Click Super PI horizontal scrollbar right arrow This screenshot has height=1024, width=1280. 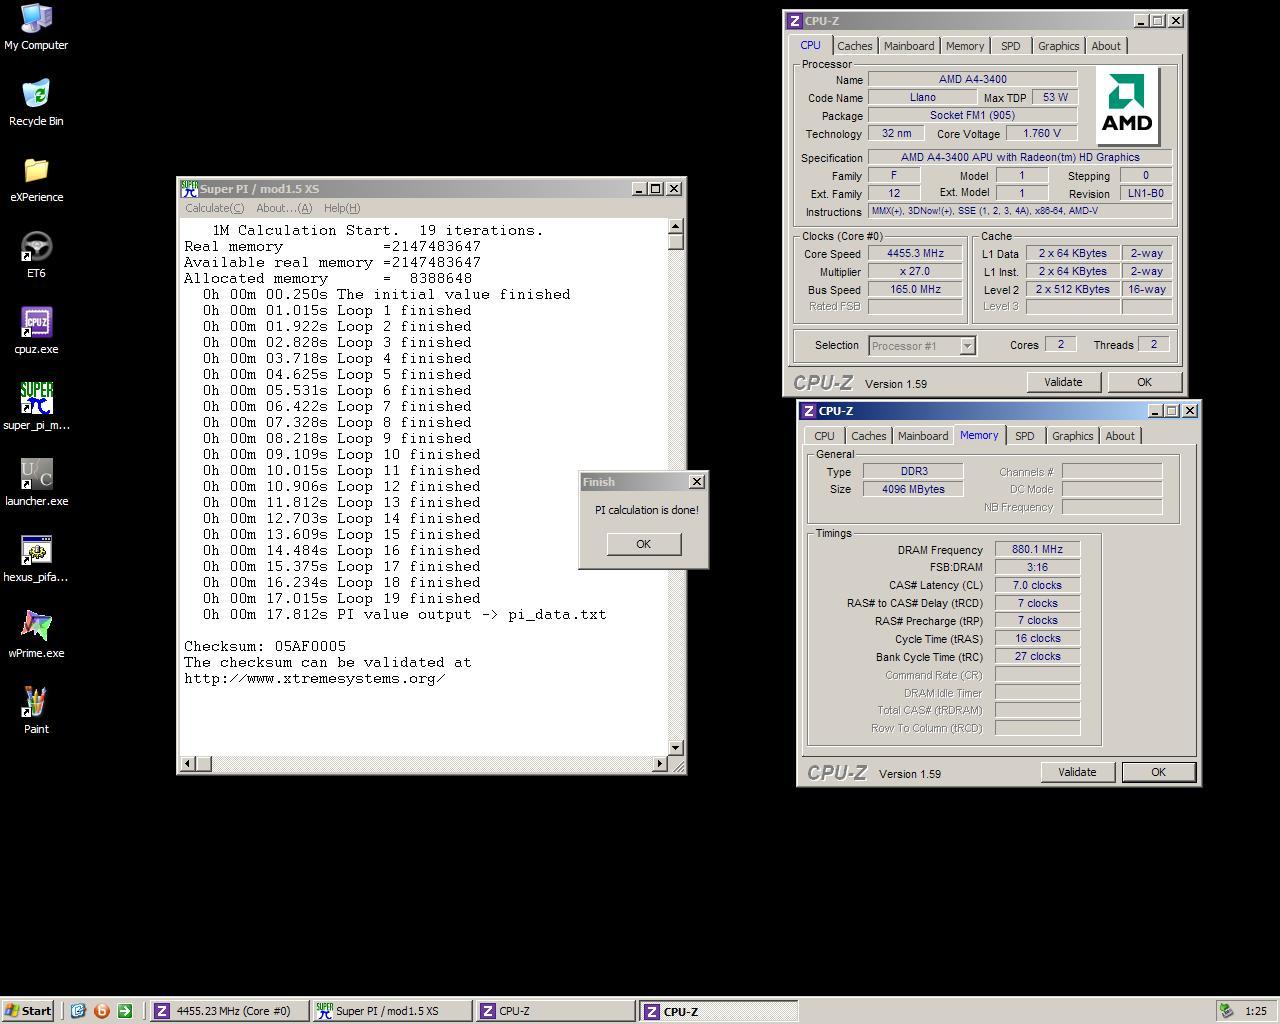pyautogui.click(x=659, y=764)
